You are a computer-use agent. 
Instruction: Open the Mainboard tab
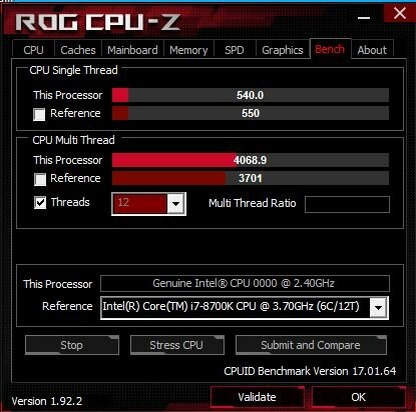point(132,50)
